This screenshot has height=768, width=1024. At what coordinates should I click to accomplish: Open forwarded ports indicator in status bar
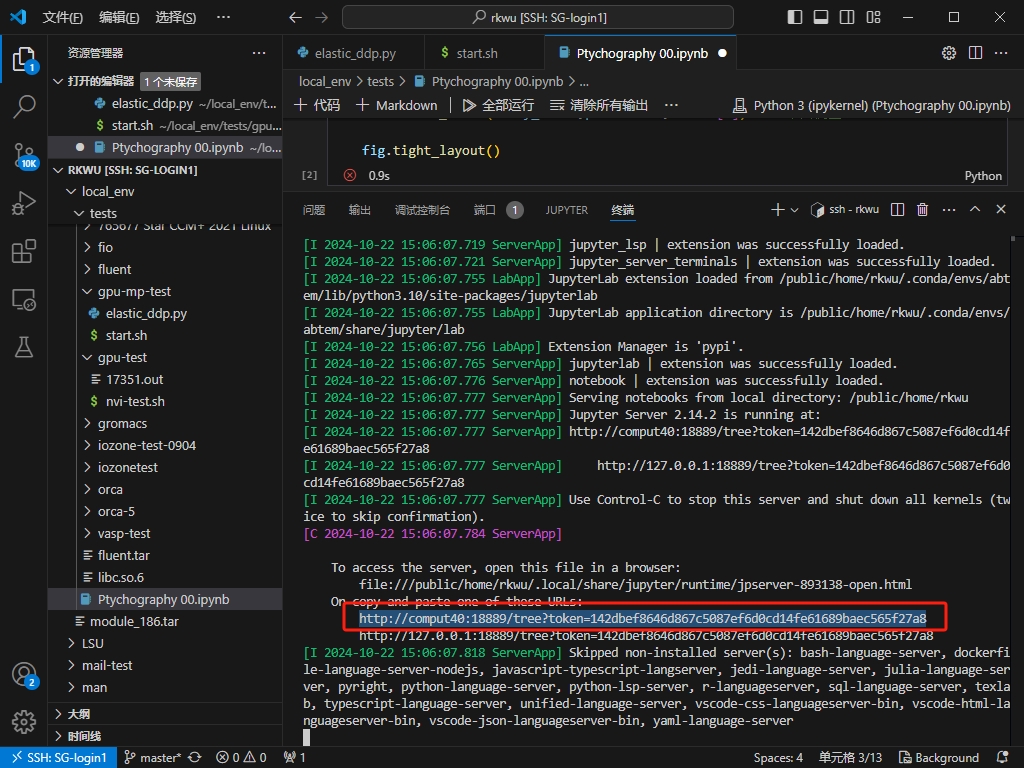[x=295, y=758]
